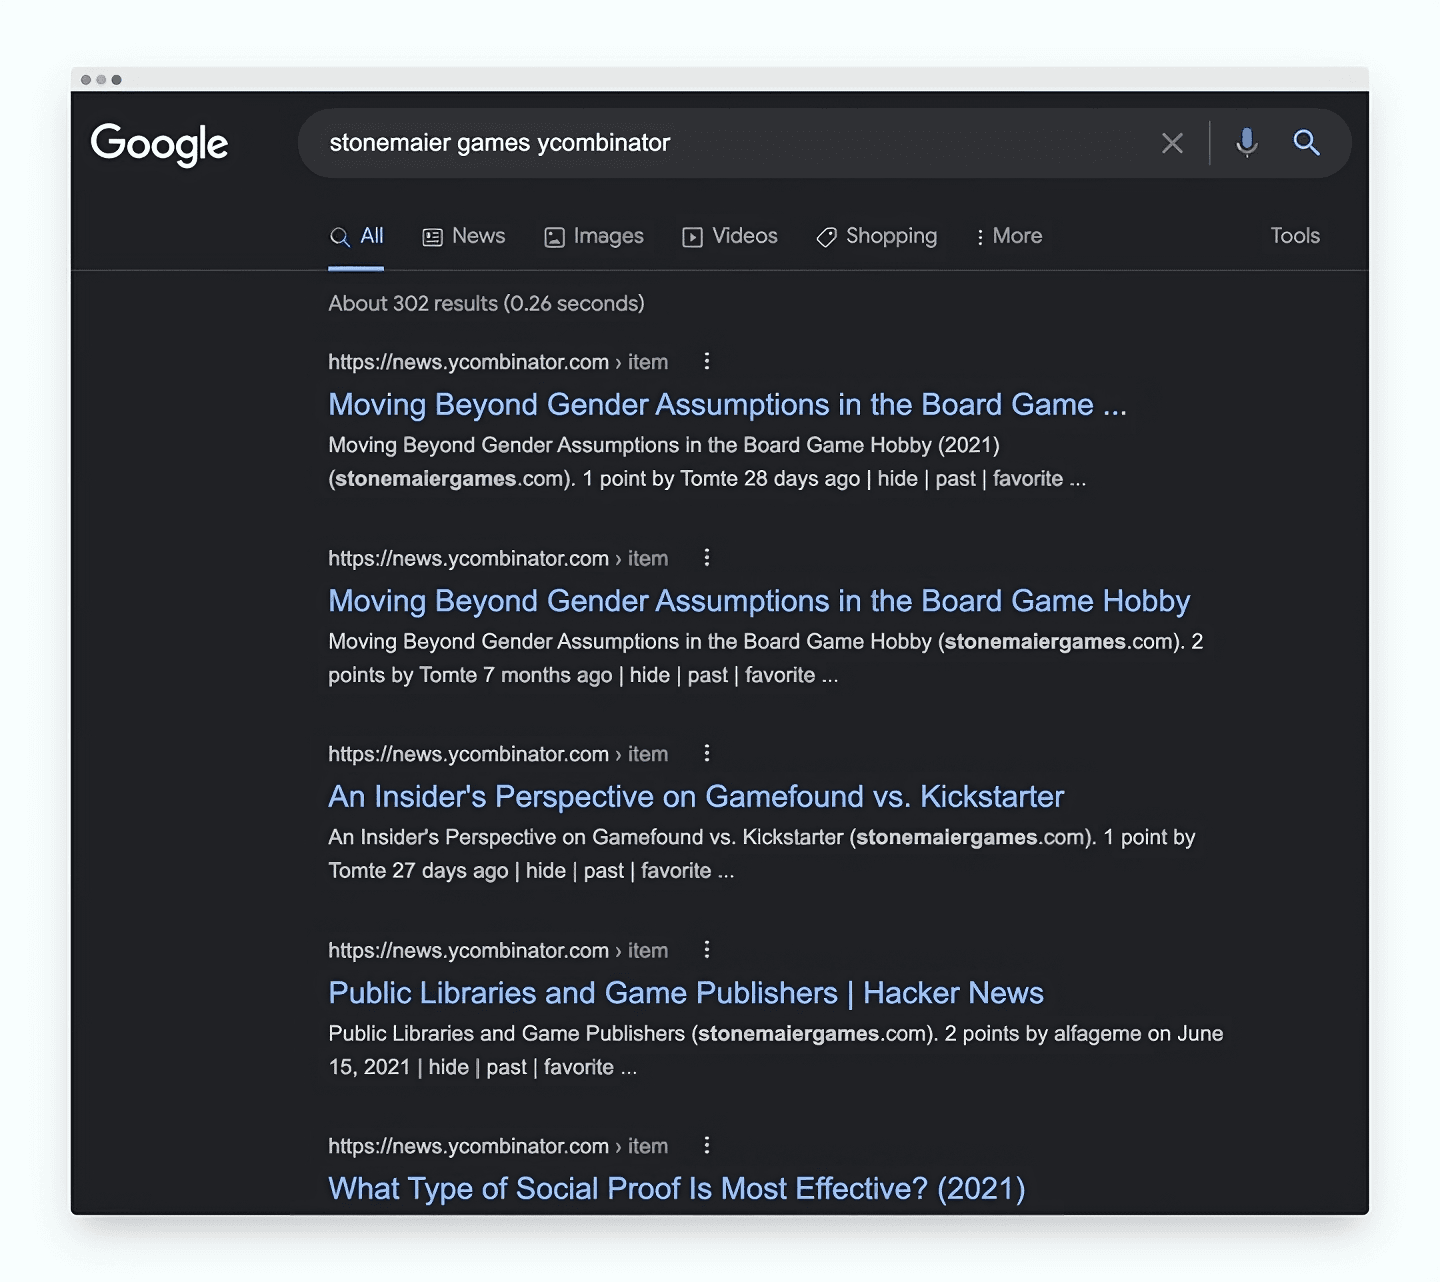Click the URL breadcrumb above Public Libraries result

coord(498,950)
